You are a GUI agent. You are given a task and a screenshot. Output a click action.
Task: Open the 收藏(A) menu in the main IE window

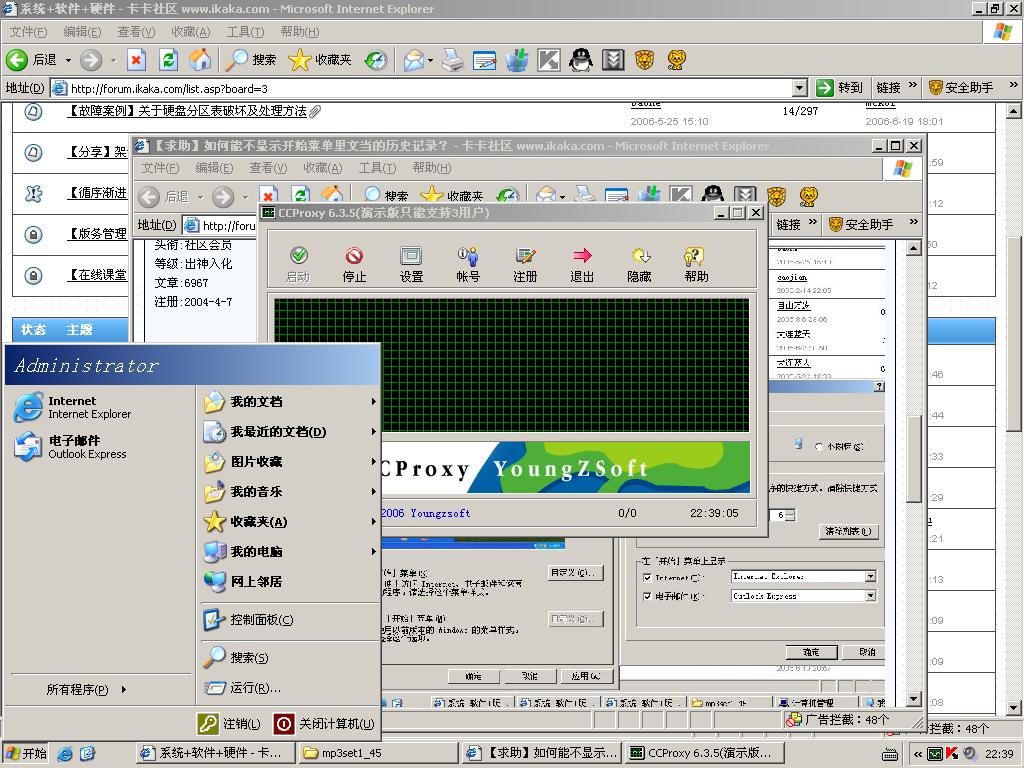pyautogui.click(x=190, y=32)
